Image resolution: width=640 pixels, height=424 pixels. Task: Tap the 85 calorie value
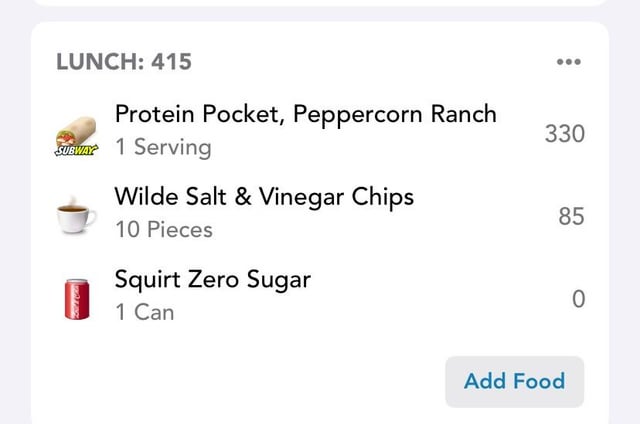[x=571, y=216]
